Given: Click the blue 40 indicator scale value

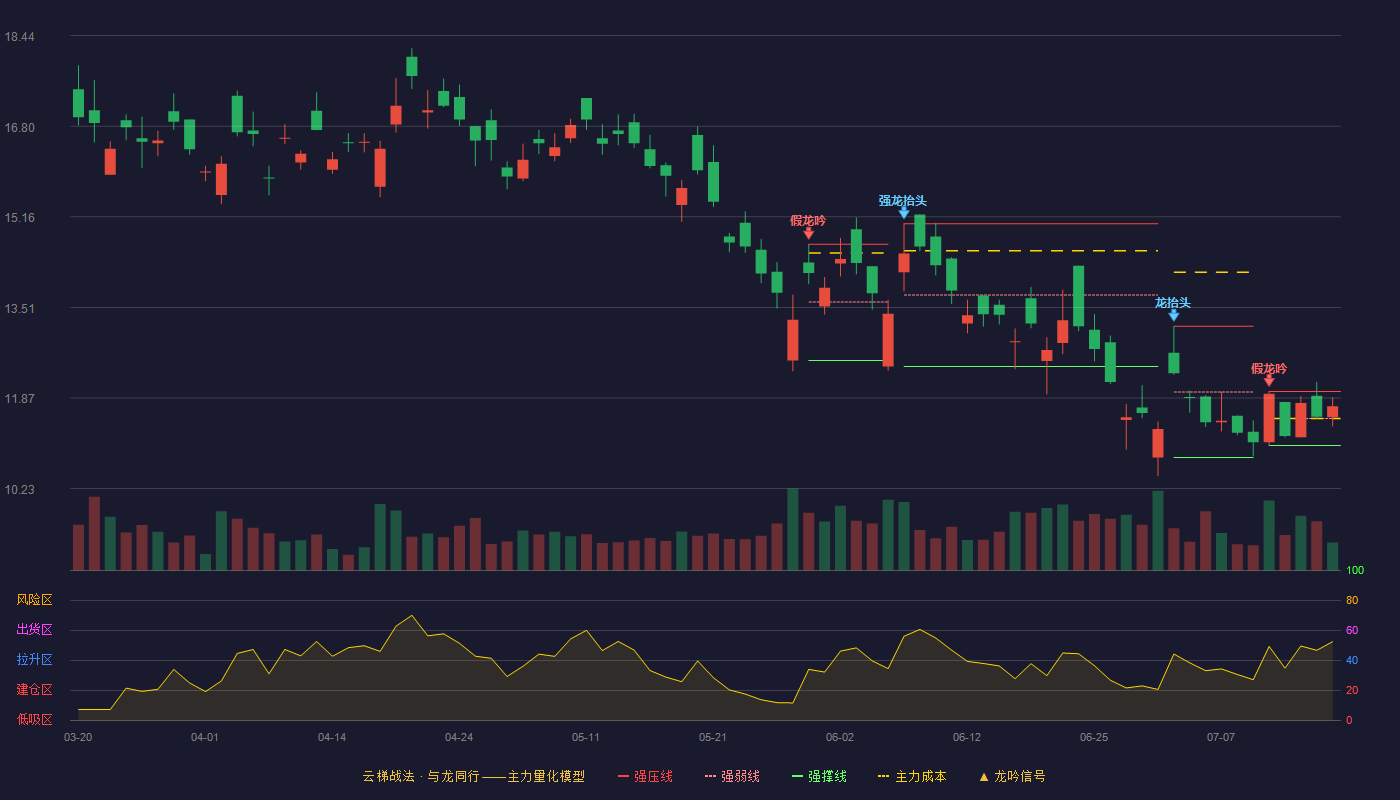Looking at the screenshot, I should (1352, 660).
